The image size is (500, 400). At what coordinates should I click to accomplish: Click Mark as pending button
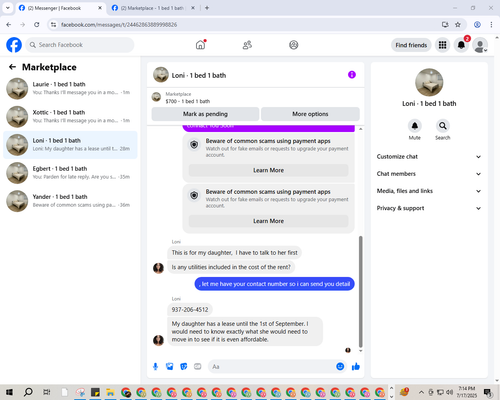point(205,114)
